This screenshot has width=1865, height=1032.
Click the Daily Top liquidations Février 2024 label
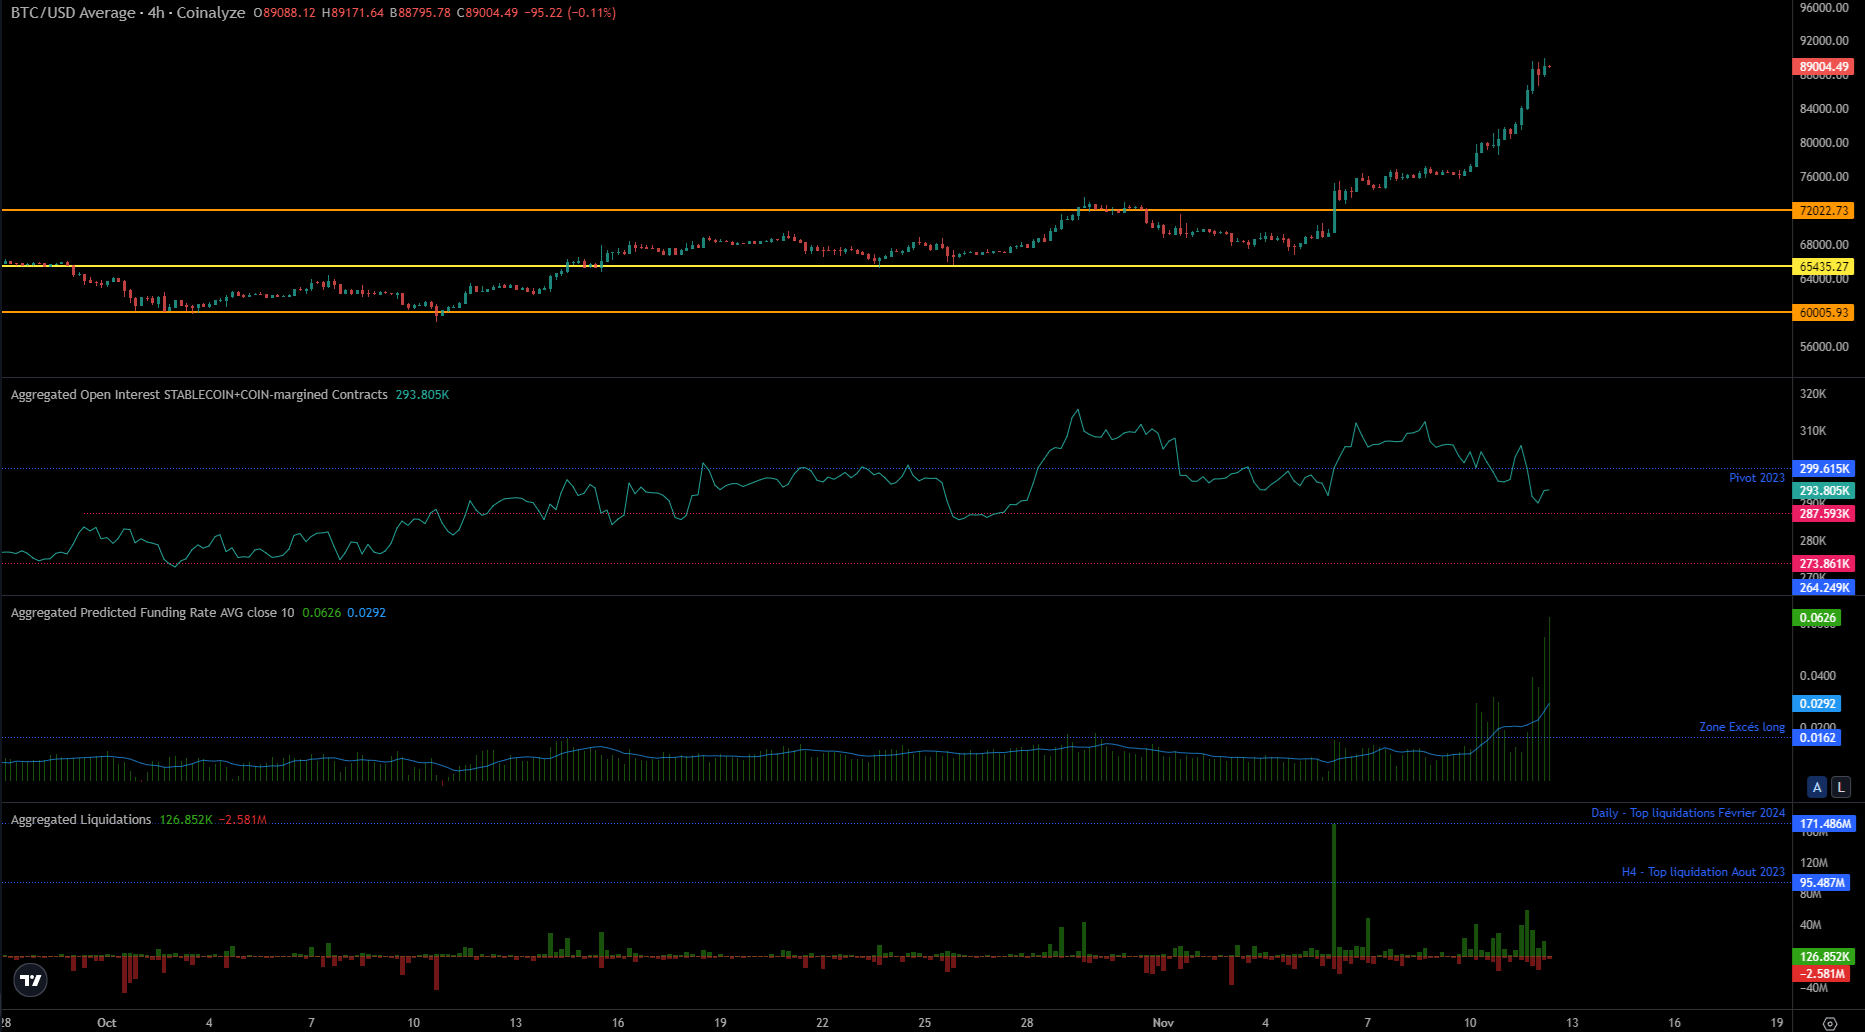[x=1687, y=813]
